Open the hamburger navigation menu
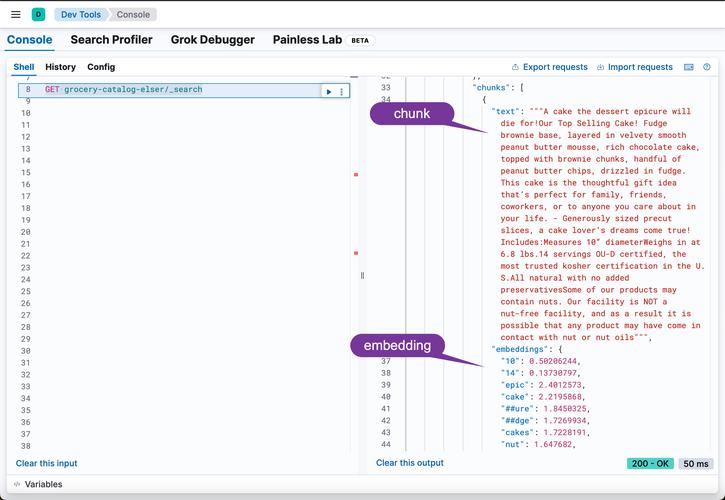This screenshot has height=500, width=725. pos(13,15)
